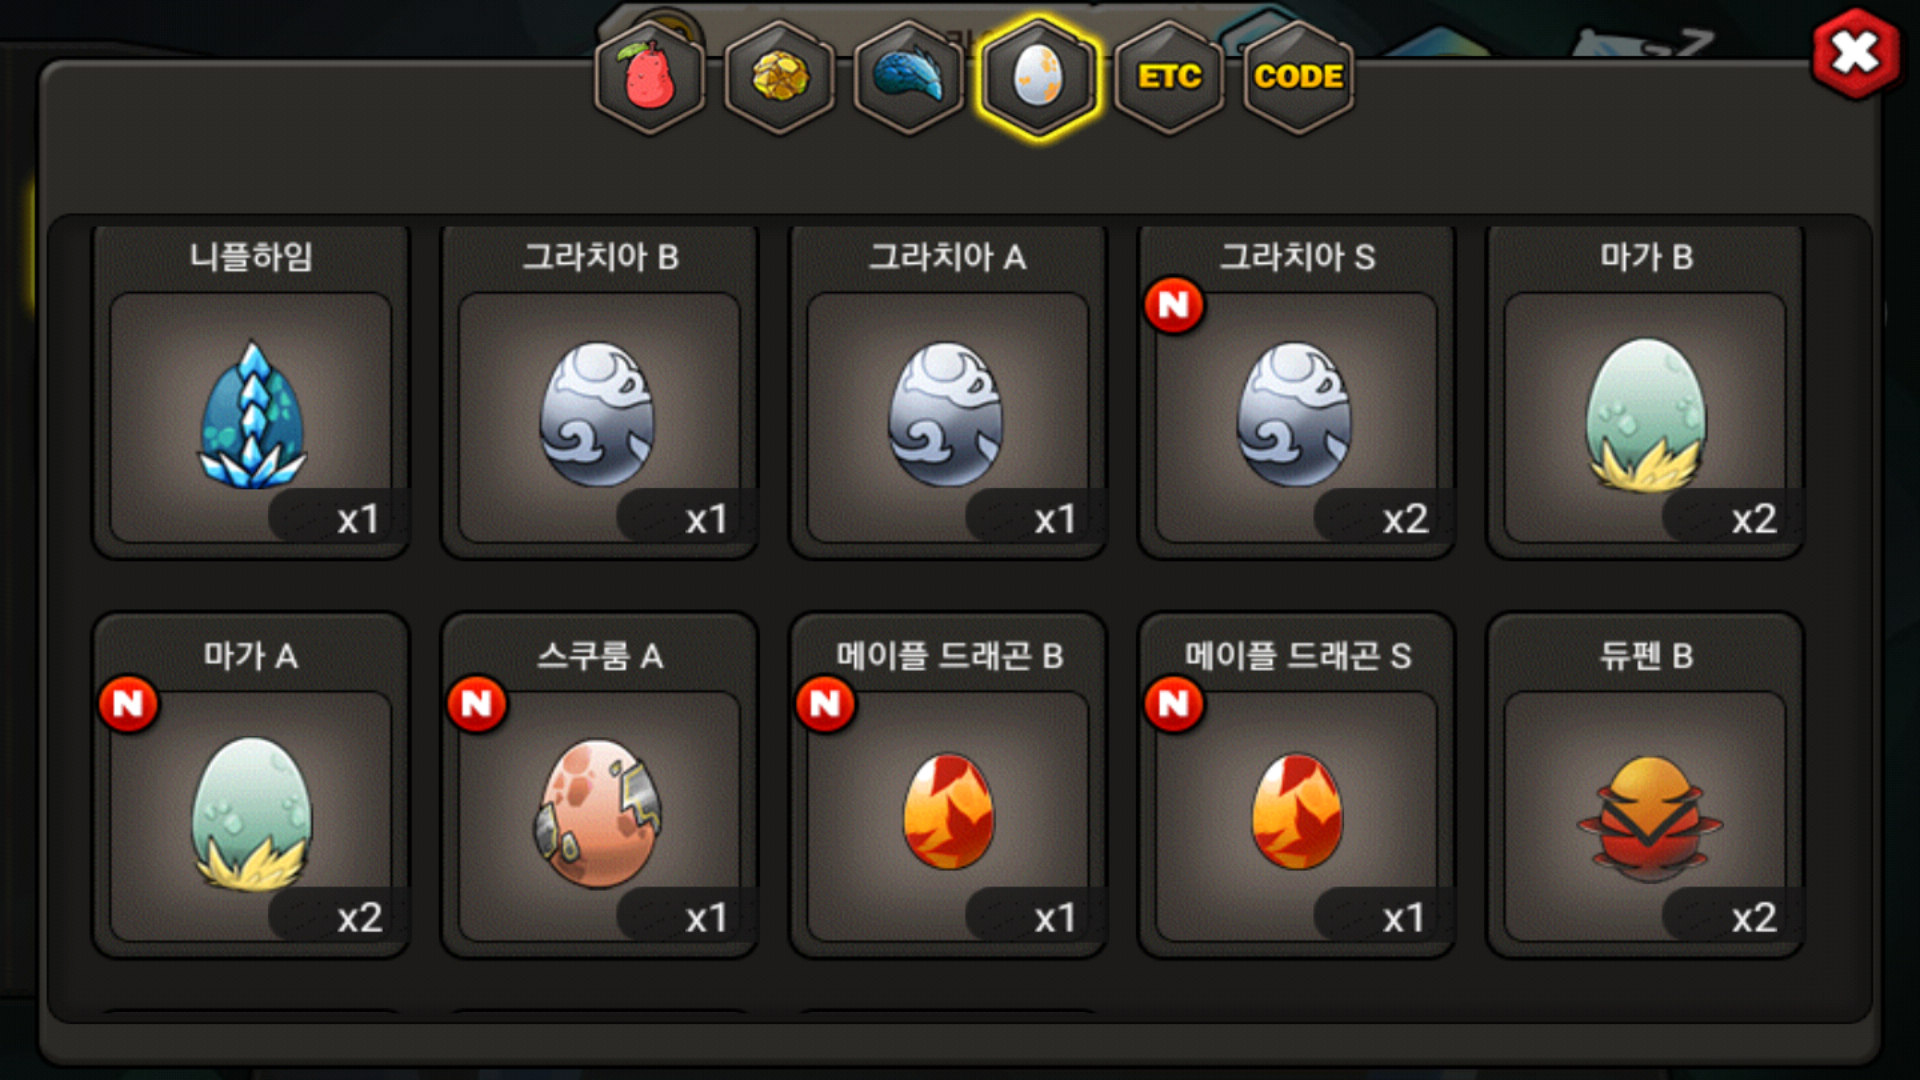The width and height of the screenshot is (1920, 1080).
Task: Open the ETC tab
Action: coord(1169,78)
